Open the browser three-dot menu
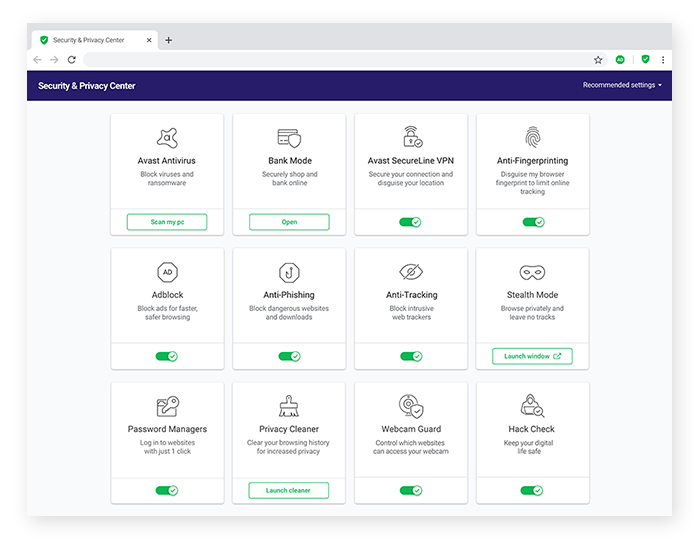Viewport: 700px width, 542px height. click(663, 60)
